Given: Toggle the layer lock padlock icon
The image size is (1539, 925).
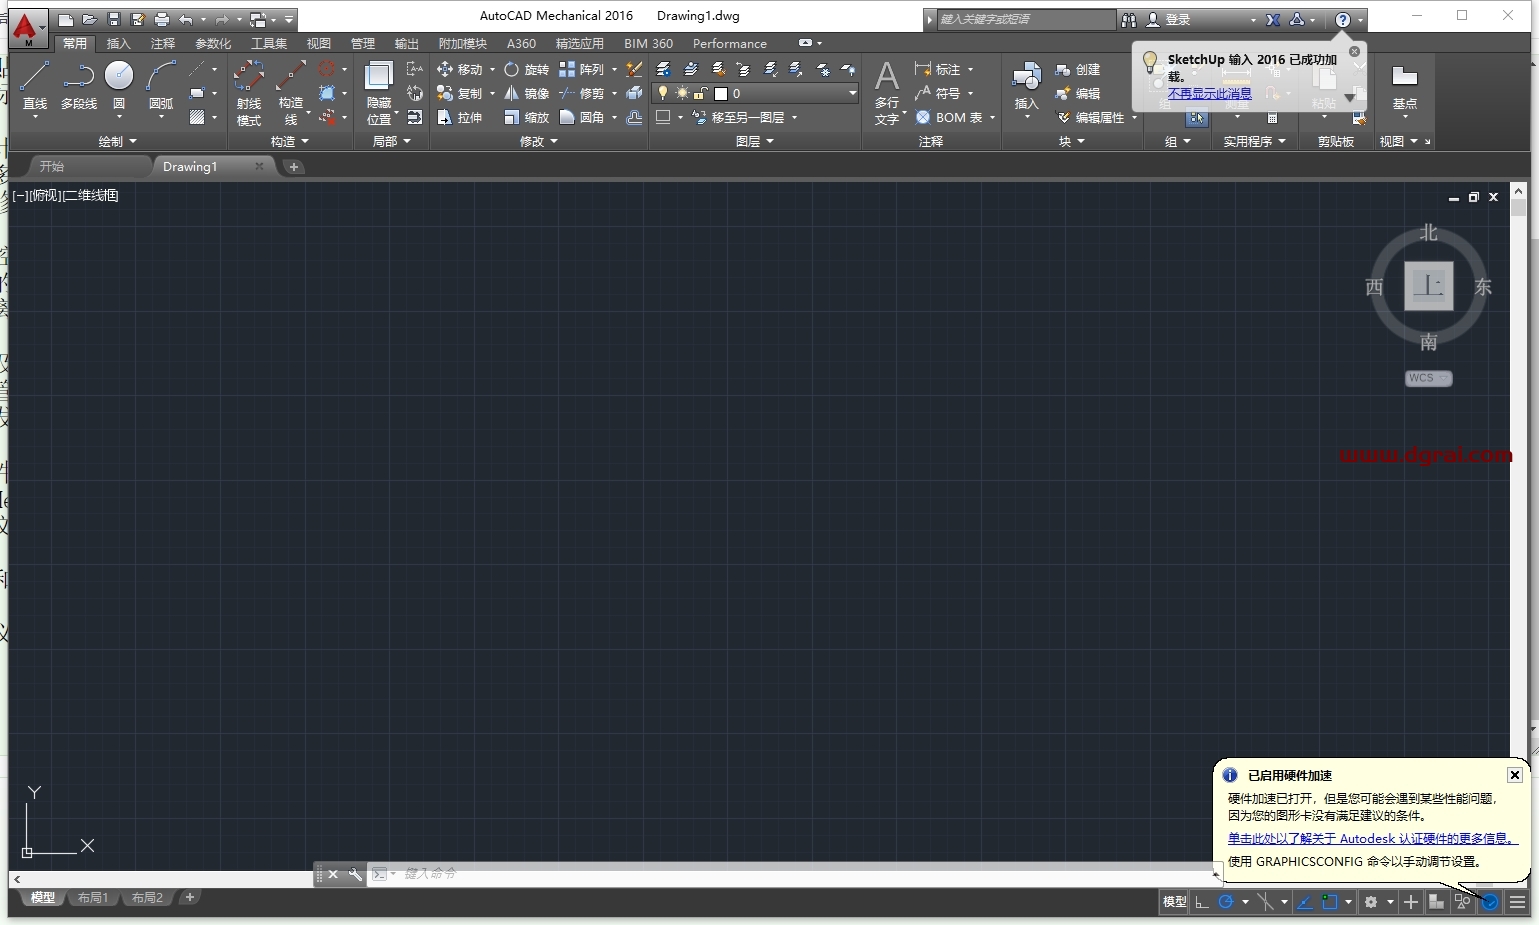Looking at the screenshot, I should 701,93.
